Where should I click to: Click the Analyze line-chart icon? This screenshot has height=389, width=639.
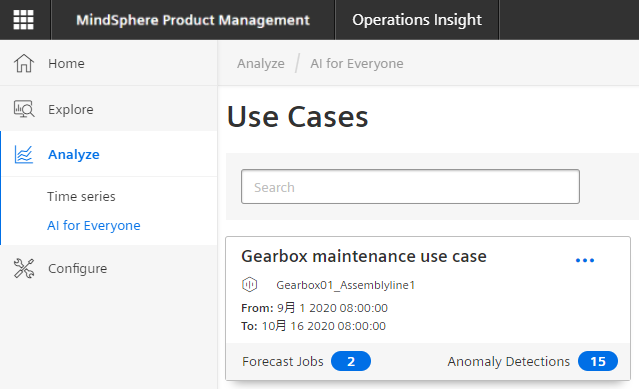coord(24,154)
